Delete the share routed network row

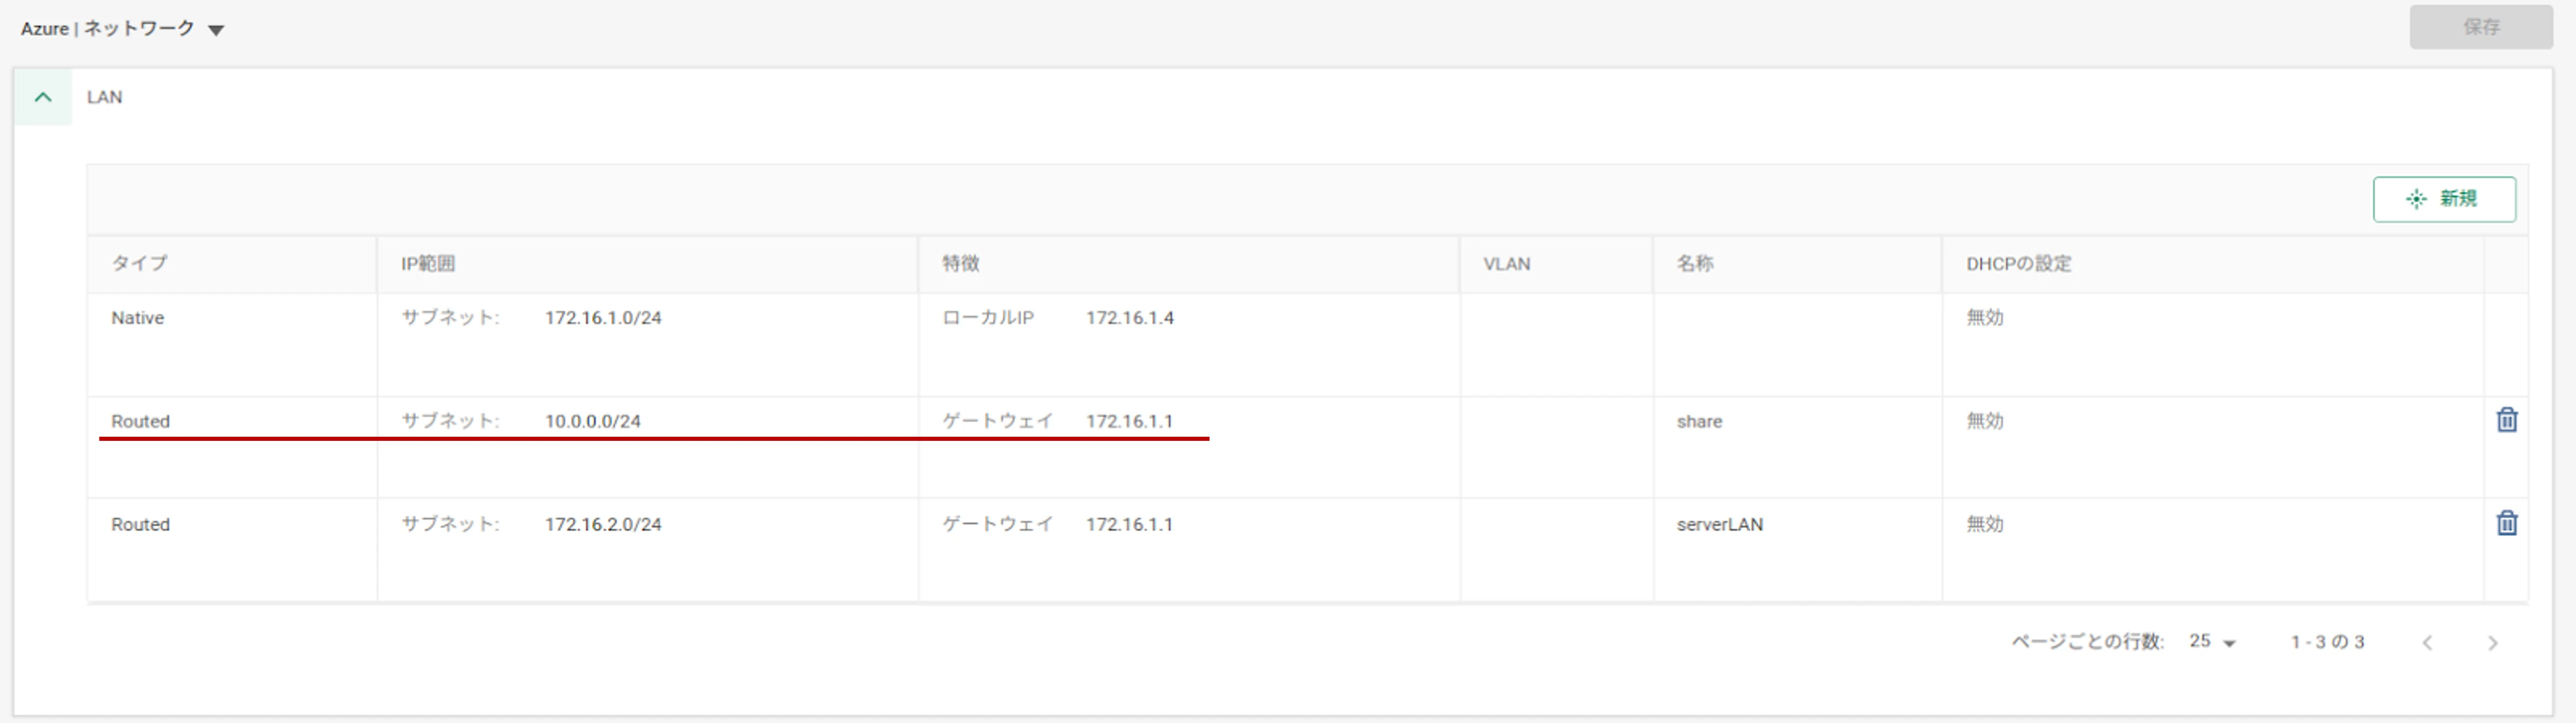tap(2506, 420)
